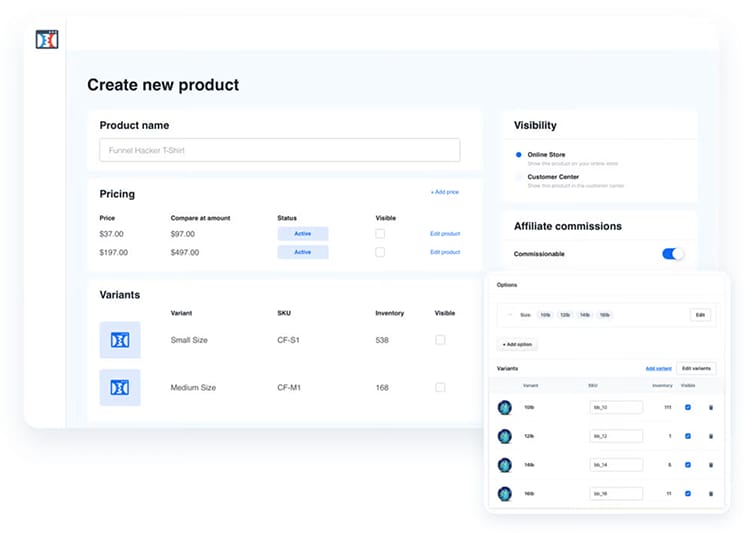Click Edit product for $197.00 price
The width and height of the screenshot is (750, 536).
[x=445, y=252]
